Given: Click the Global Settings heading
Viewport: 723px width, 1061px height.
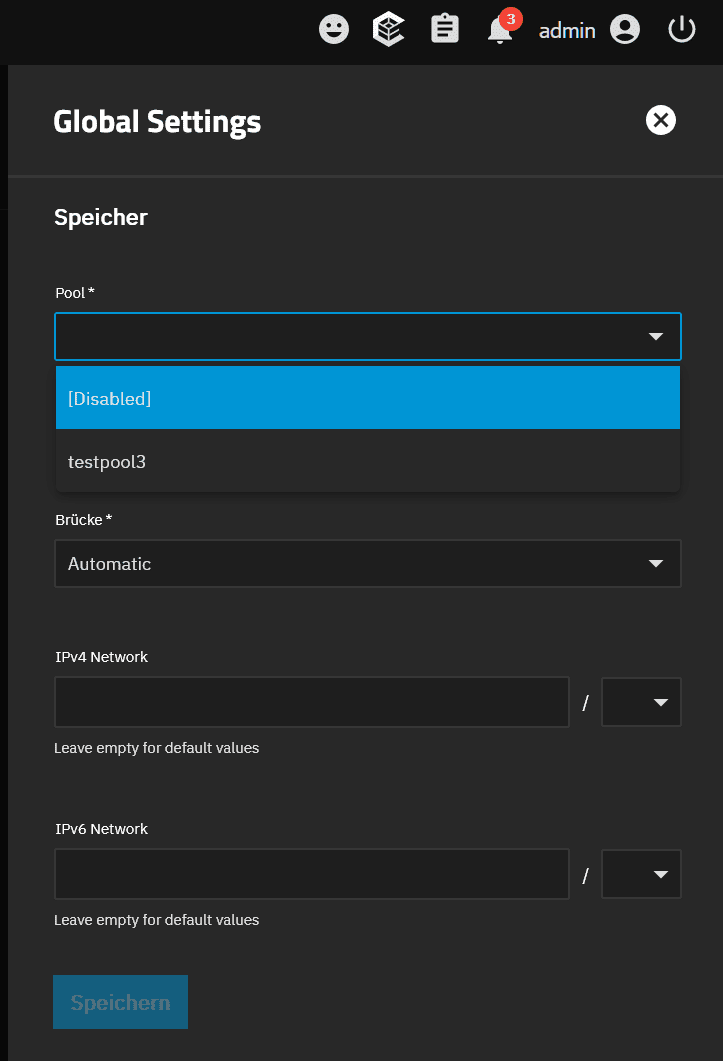Looking at the screenshot, I should click(x=157, y=122).
